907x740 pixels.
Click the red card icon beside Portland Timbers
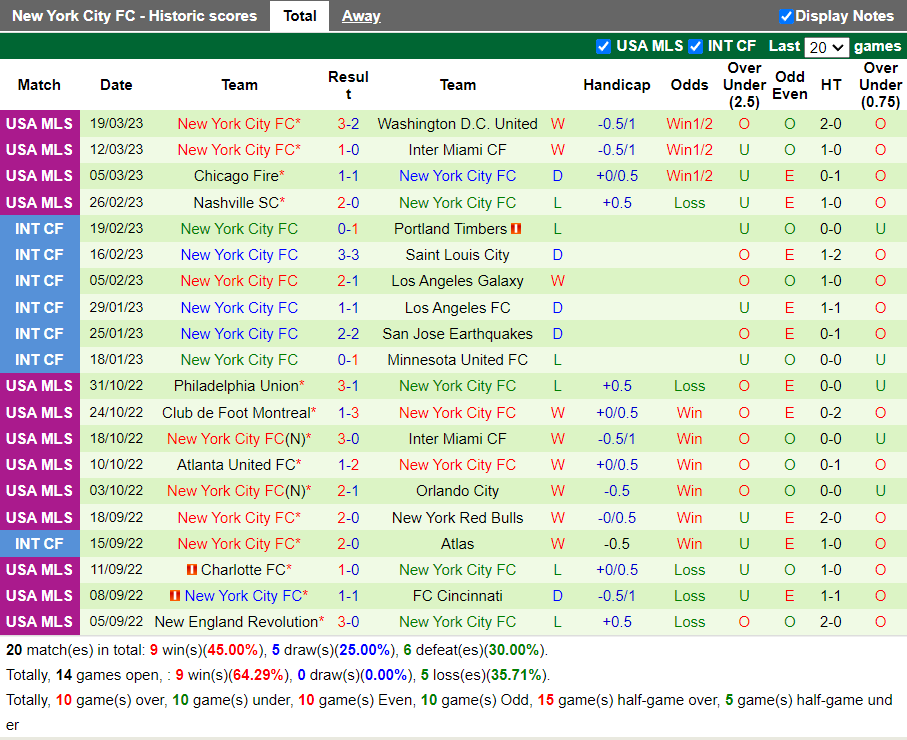516,228
